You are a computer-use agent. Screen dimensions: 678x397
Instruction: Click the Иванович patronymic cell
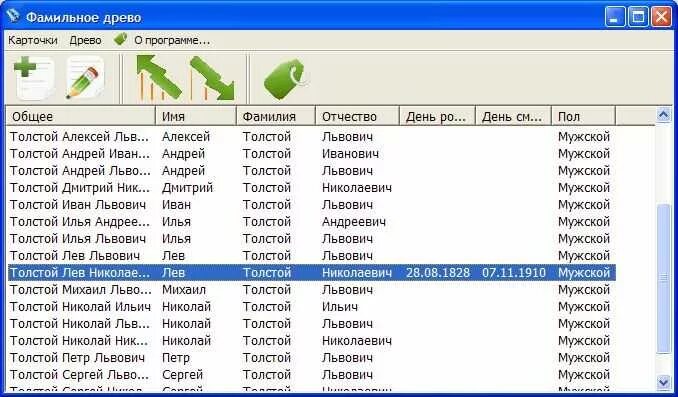tap(350, 154)
